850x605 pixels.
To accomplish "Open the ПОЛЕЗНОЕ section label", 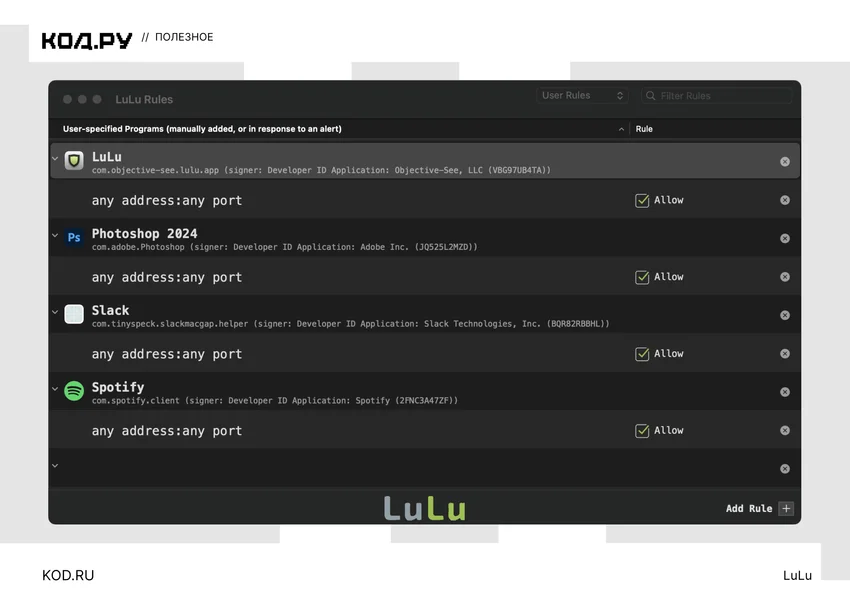I will point(184,37).
